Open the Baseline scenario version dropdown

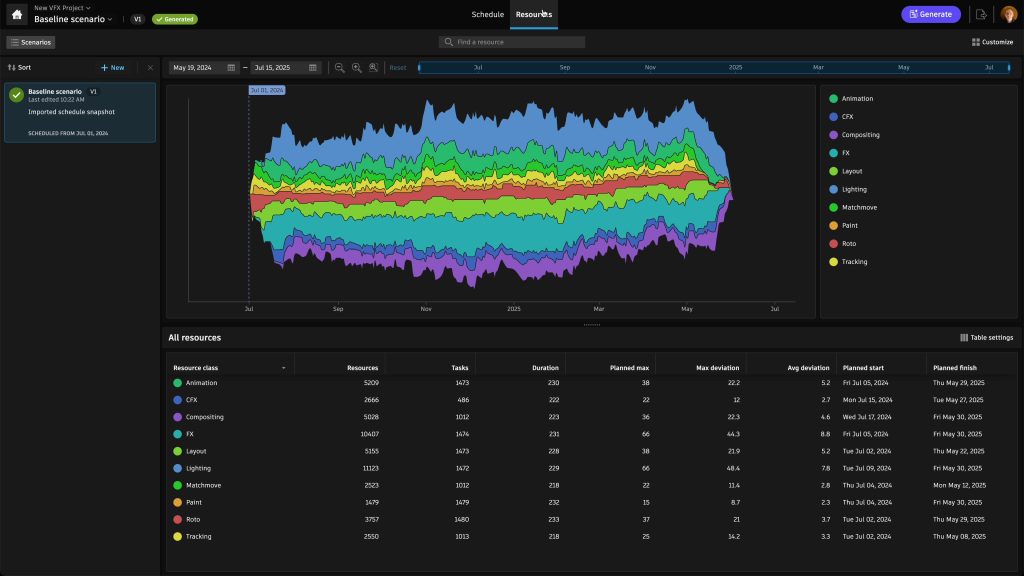(110, 18)
